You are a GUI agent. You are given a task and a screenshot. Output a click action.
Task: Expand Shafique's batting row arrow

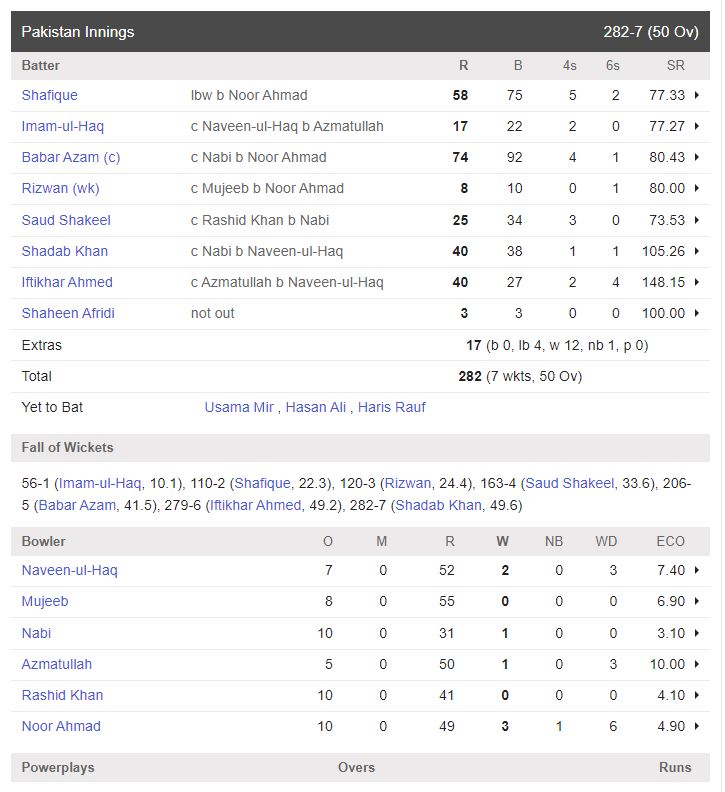point(696,96)
